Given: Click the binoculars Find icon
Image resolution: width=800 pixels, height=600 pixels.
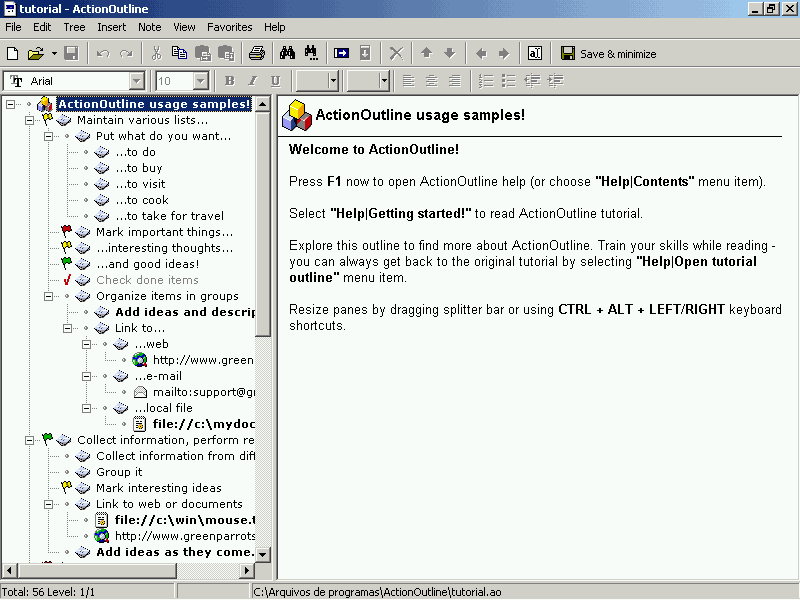Looking at the screenshot, I should coord(288,53).
